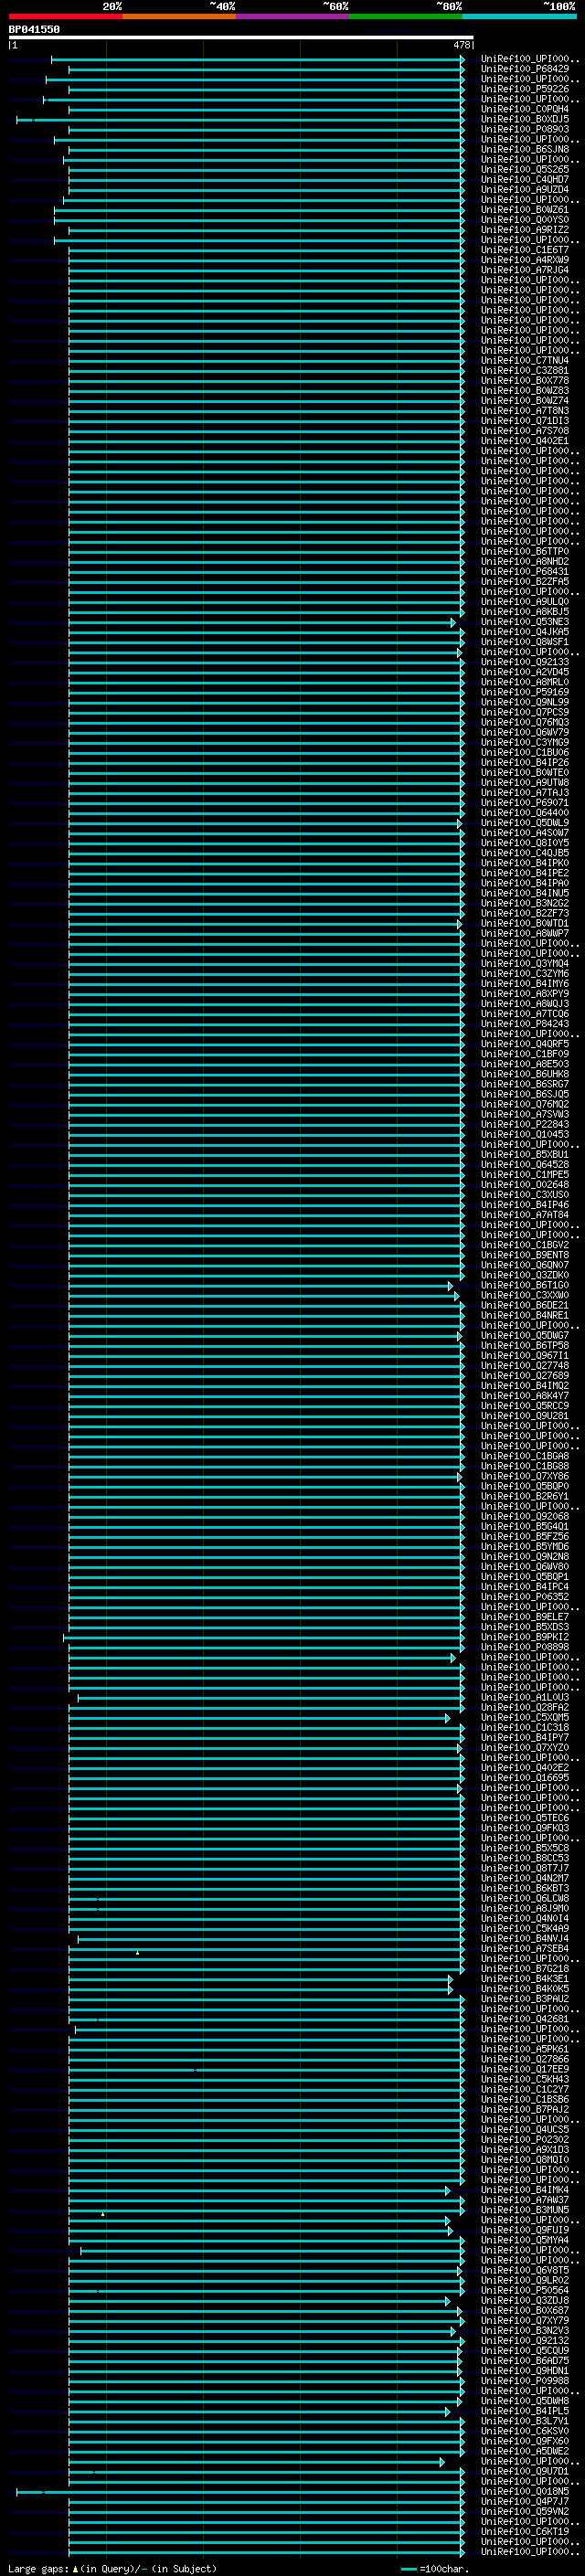Click the query end position 478
The height and width of the screenshot is (2576, 585).
click(x=461, y=45)
